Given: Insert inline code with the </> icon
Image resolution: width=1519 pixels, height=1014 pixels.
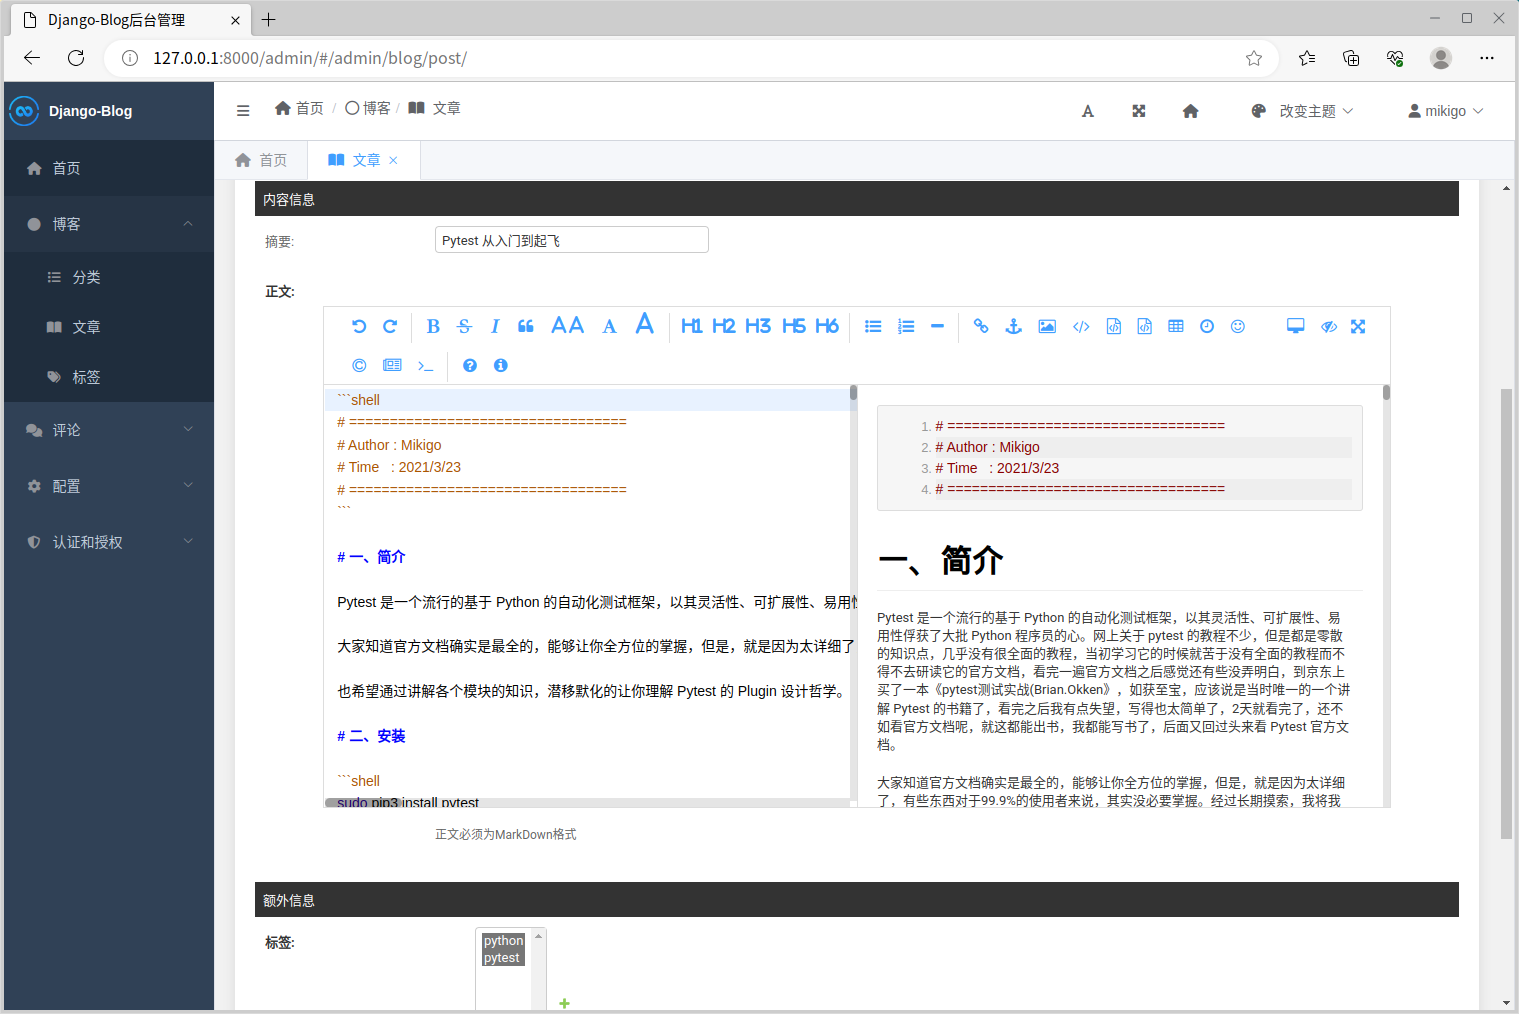Looking at the screenshot, I should click(1081, 326).
